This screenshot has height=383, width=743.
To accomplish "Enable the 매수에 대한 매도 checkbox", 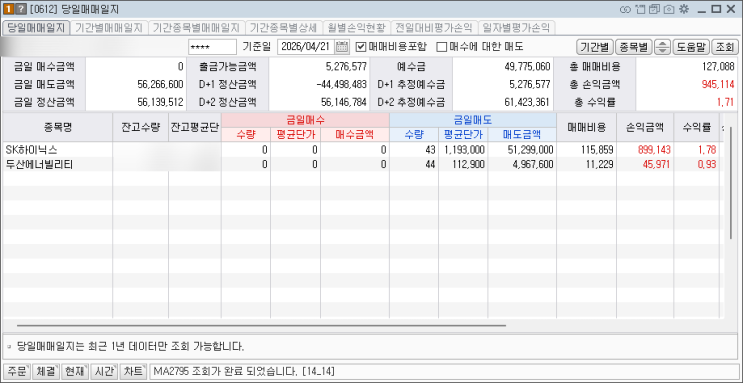I will click(x=442, y=46).
